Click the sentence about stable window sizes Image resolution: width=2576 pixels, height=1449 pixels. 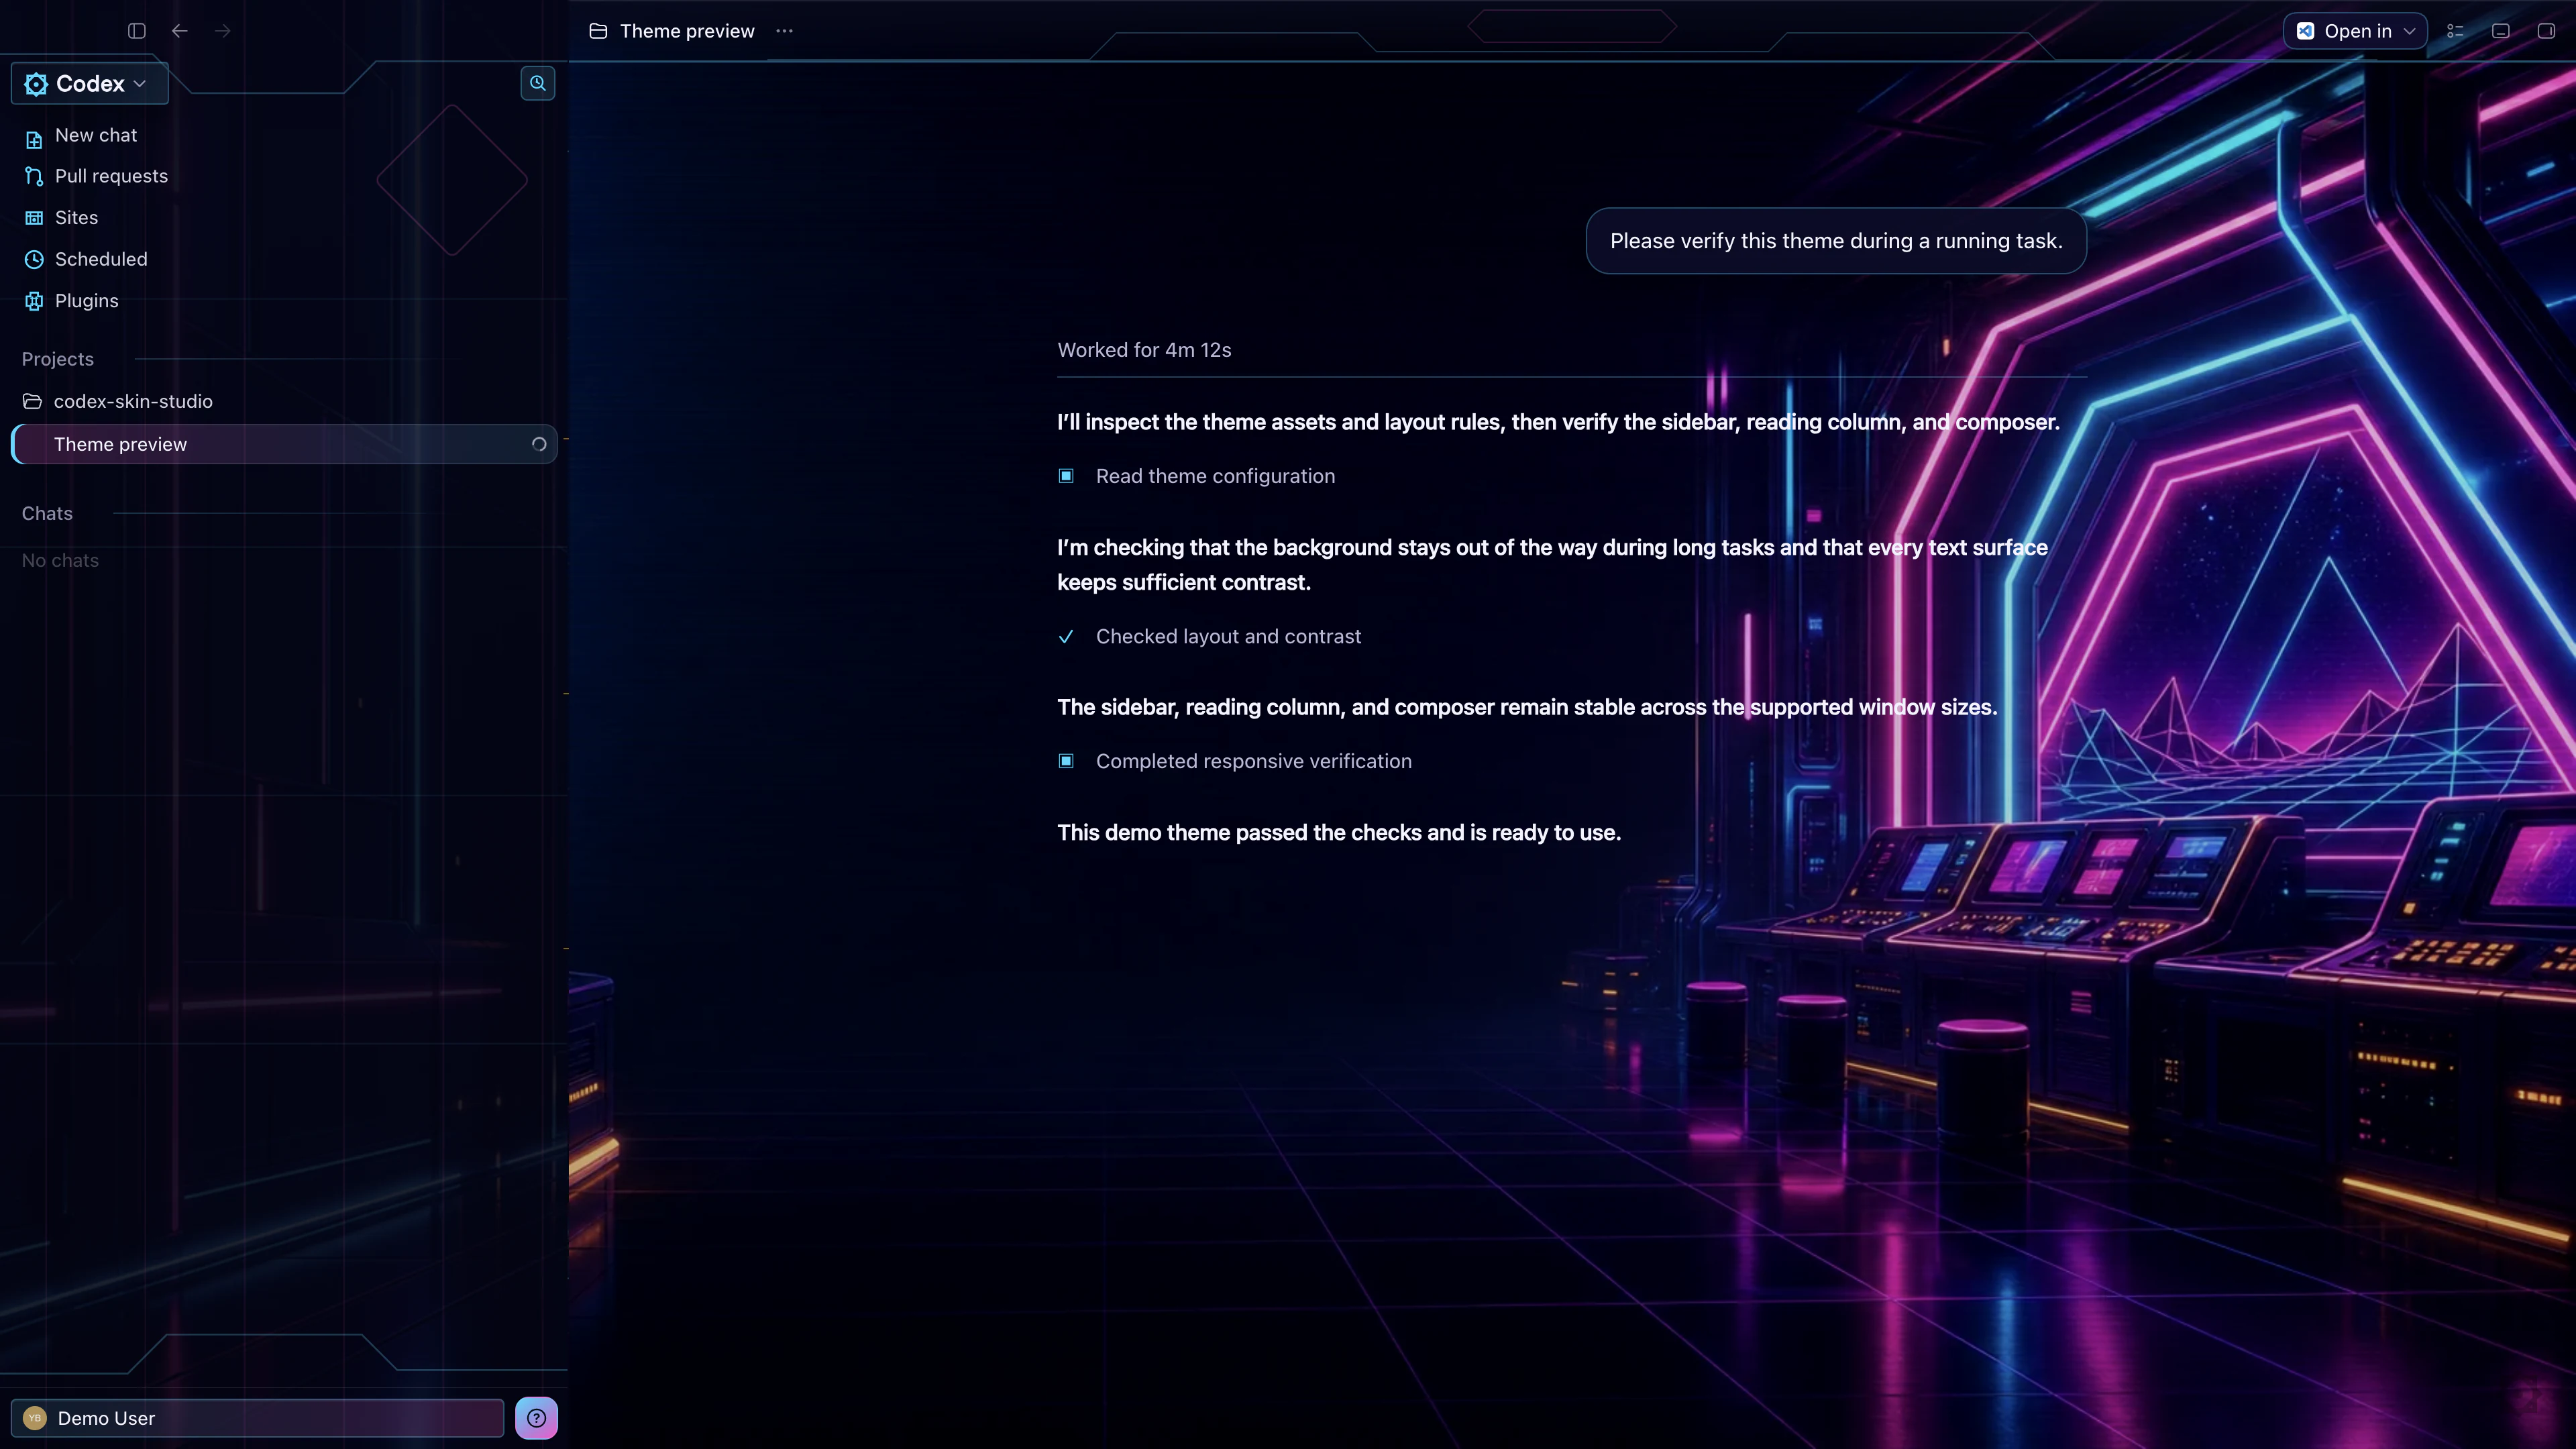click(x=1527, y=707)
